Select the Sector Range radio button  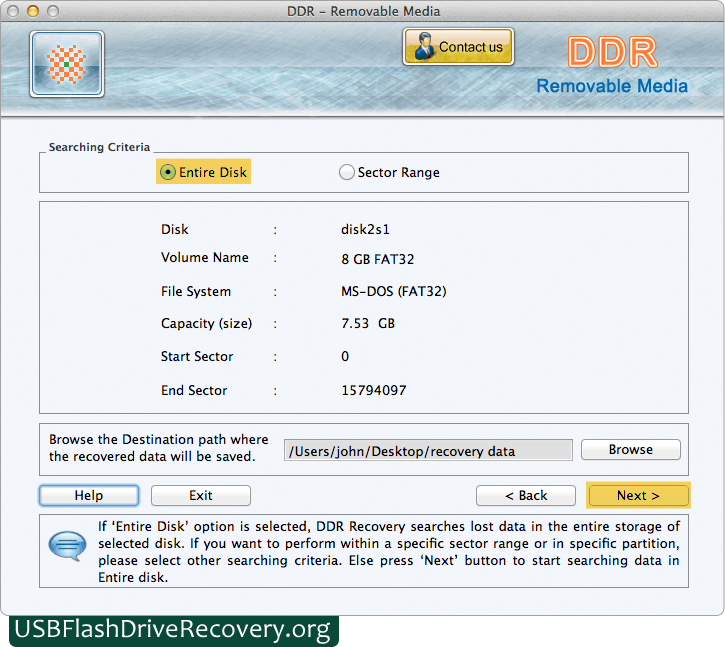tap(347, 172)
